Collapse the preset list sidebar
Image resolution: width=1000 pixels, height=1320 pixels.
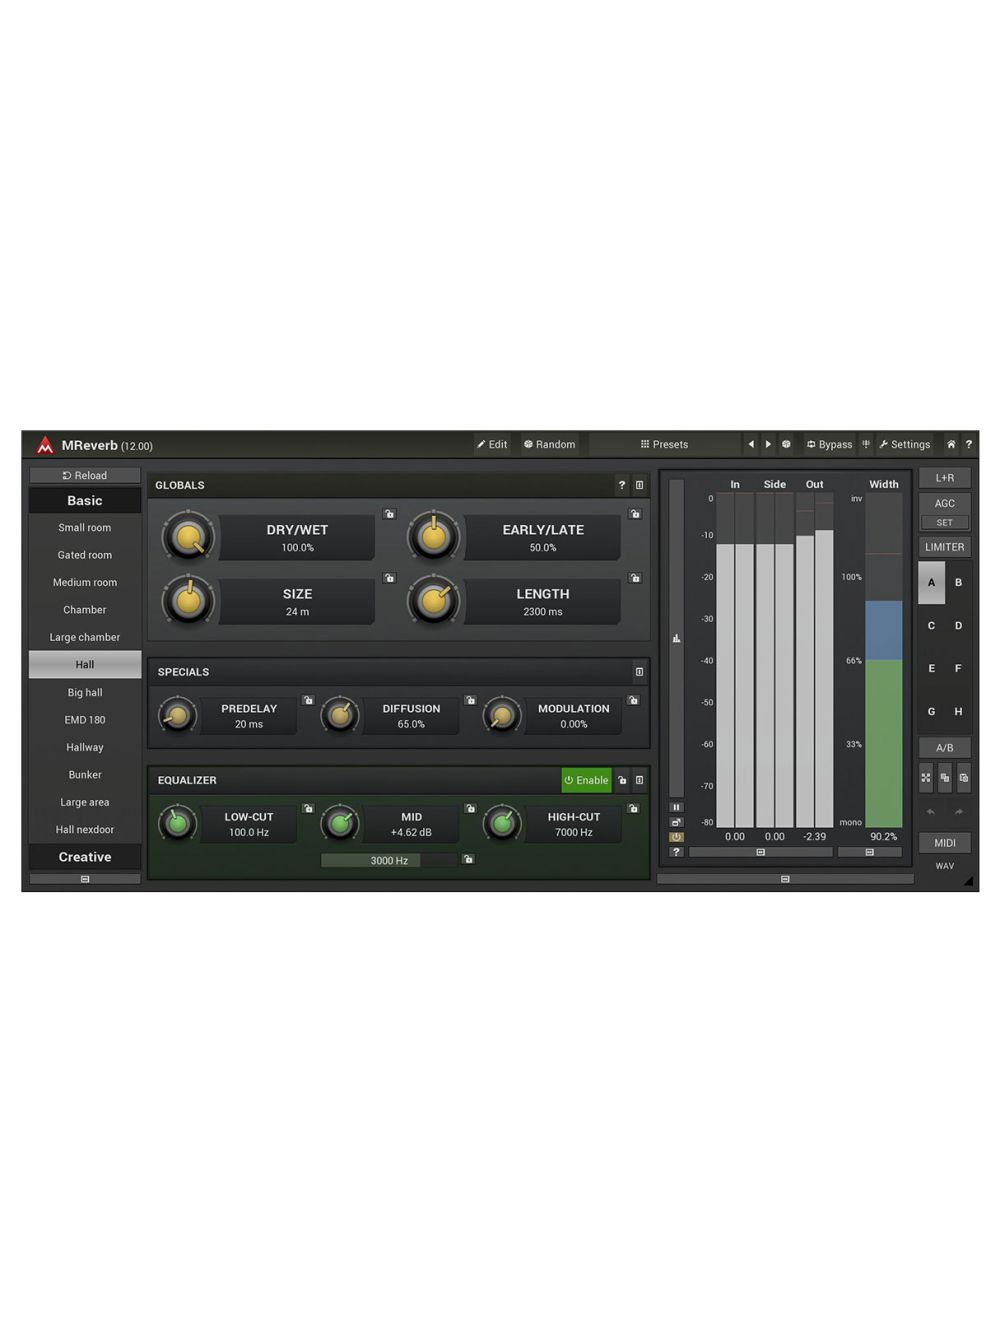point(85,877)
